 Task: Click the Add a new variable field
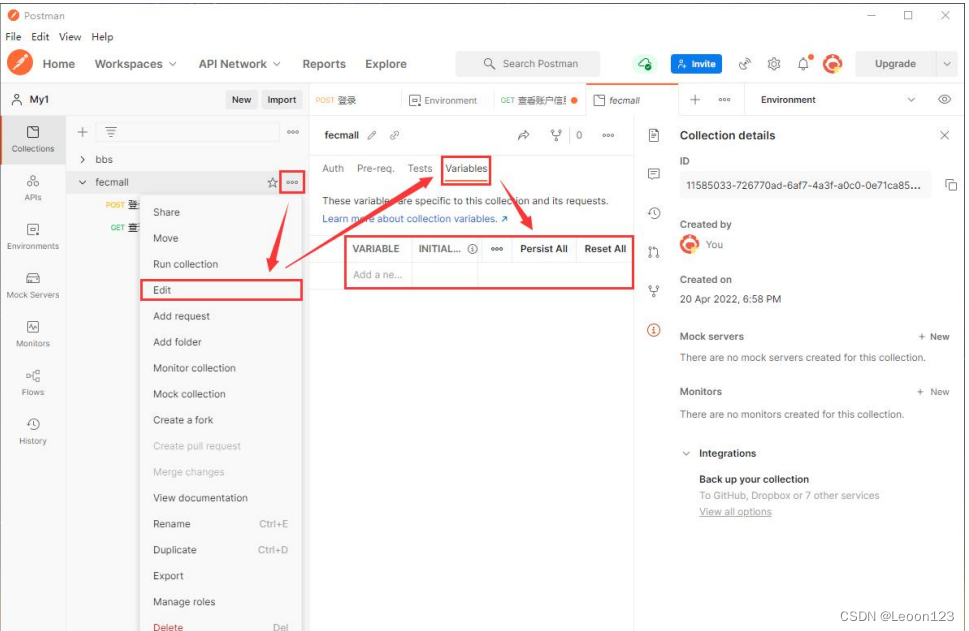tap(378, 274)
